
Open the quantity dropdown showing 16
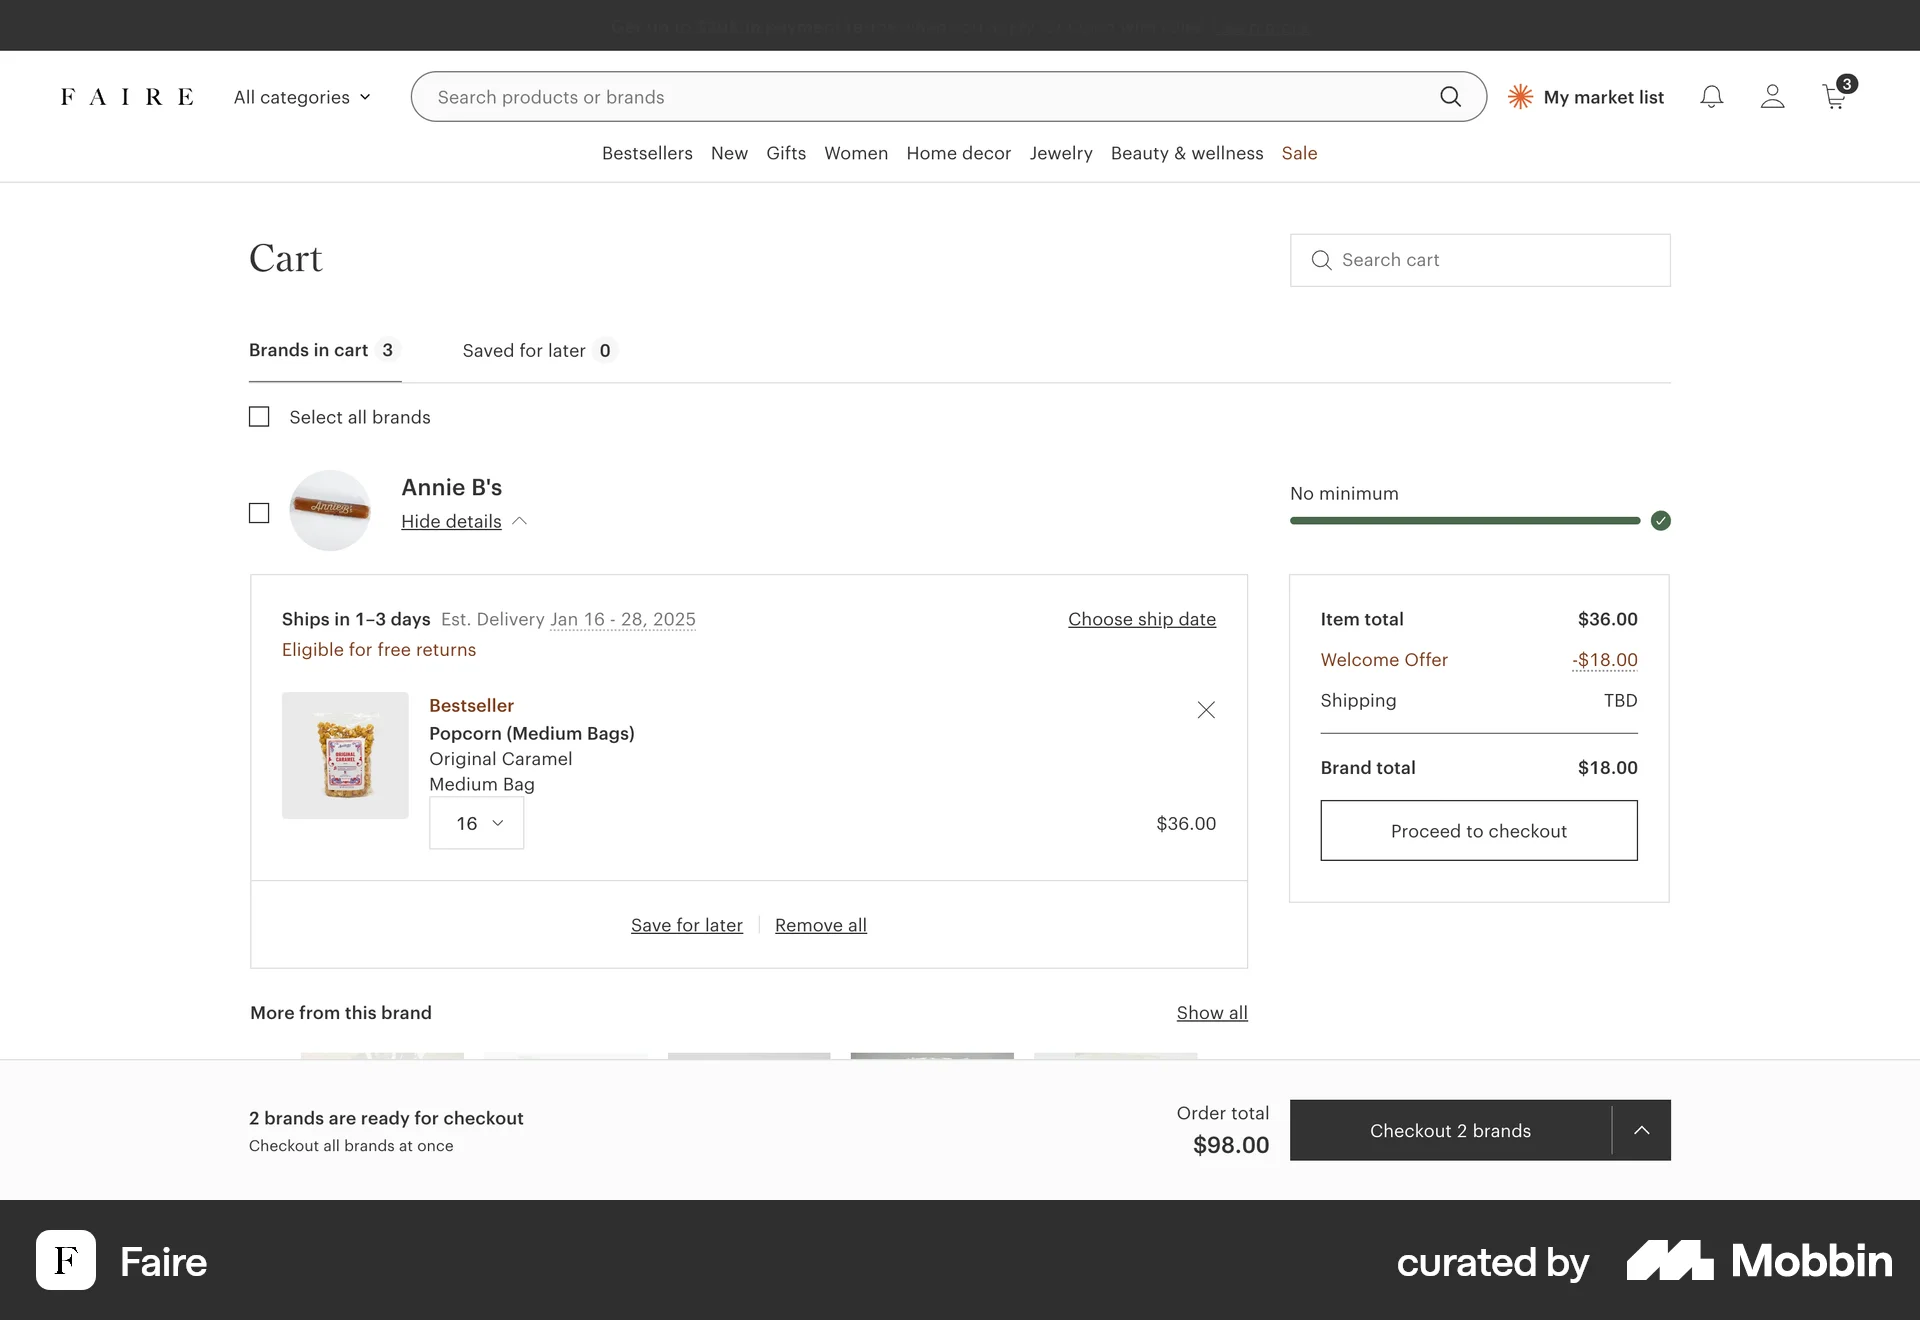point(476,823)
